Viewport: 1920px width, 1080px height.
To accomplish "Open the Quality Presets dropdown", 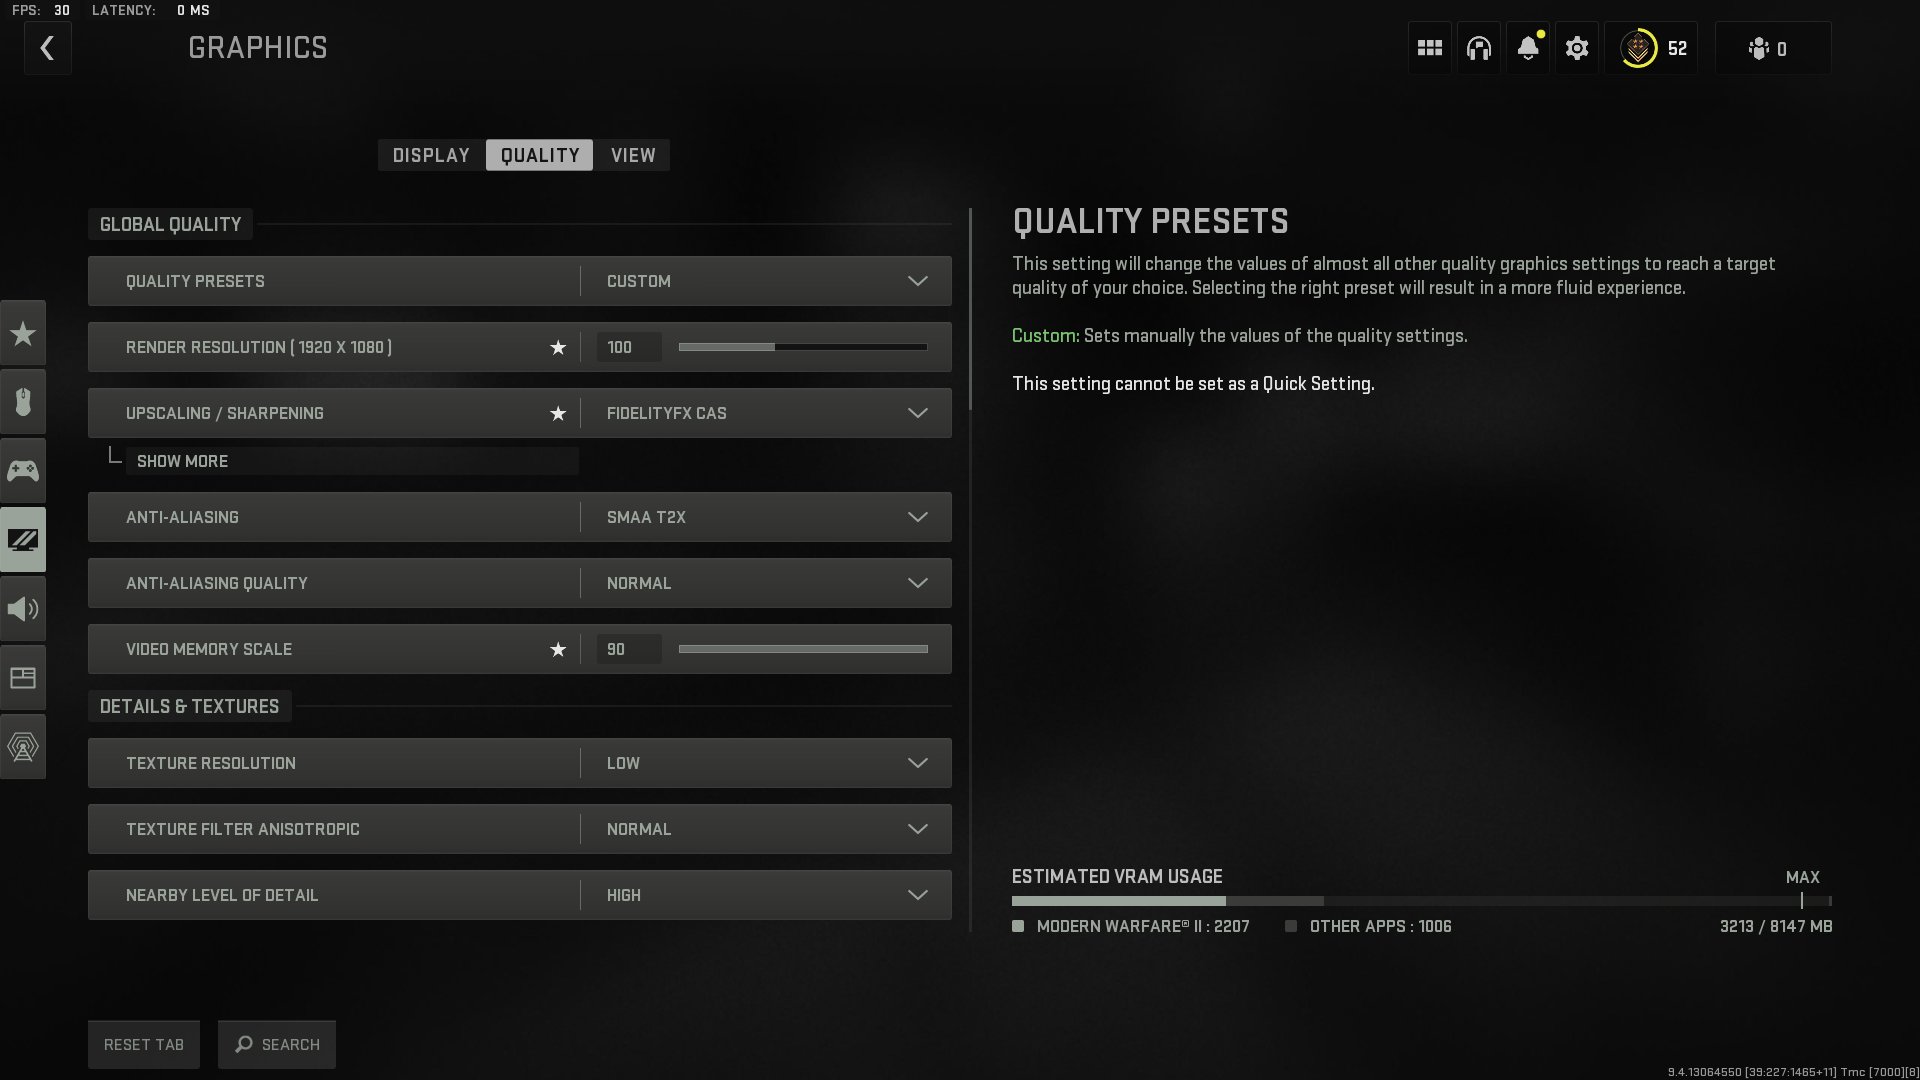I will 763,281.
